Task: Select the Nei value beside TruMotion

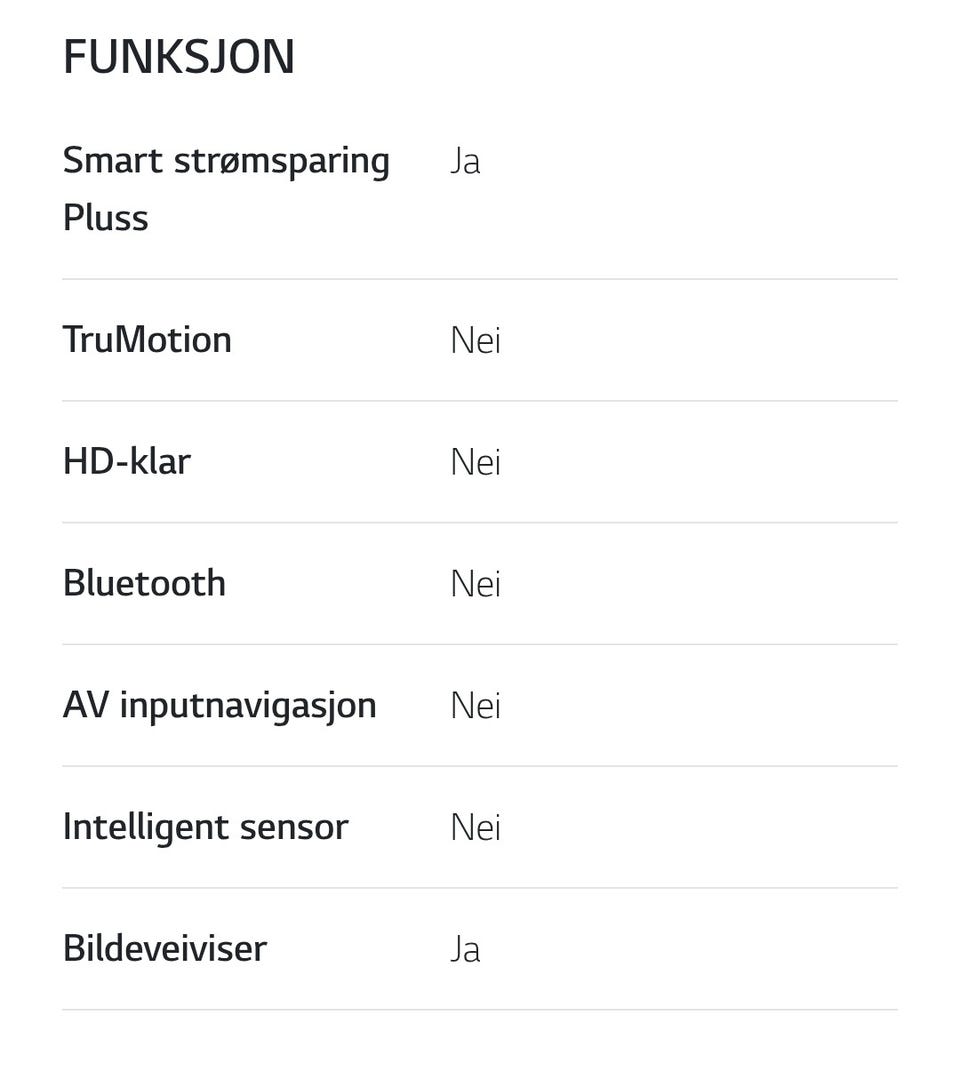Action: point(475,341)
